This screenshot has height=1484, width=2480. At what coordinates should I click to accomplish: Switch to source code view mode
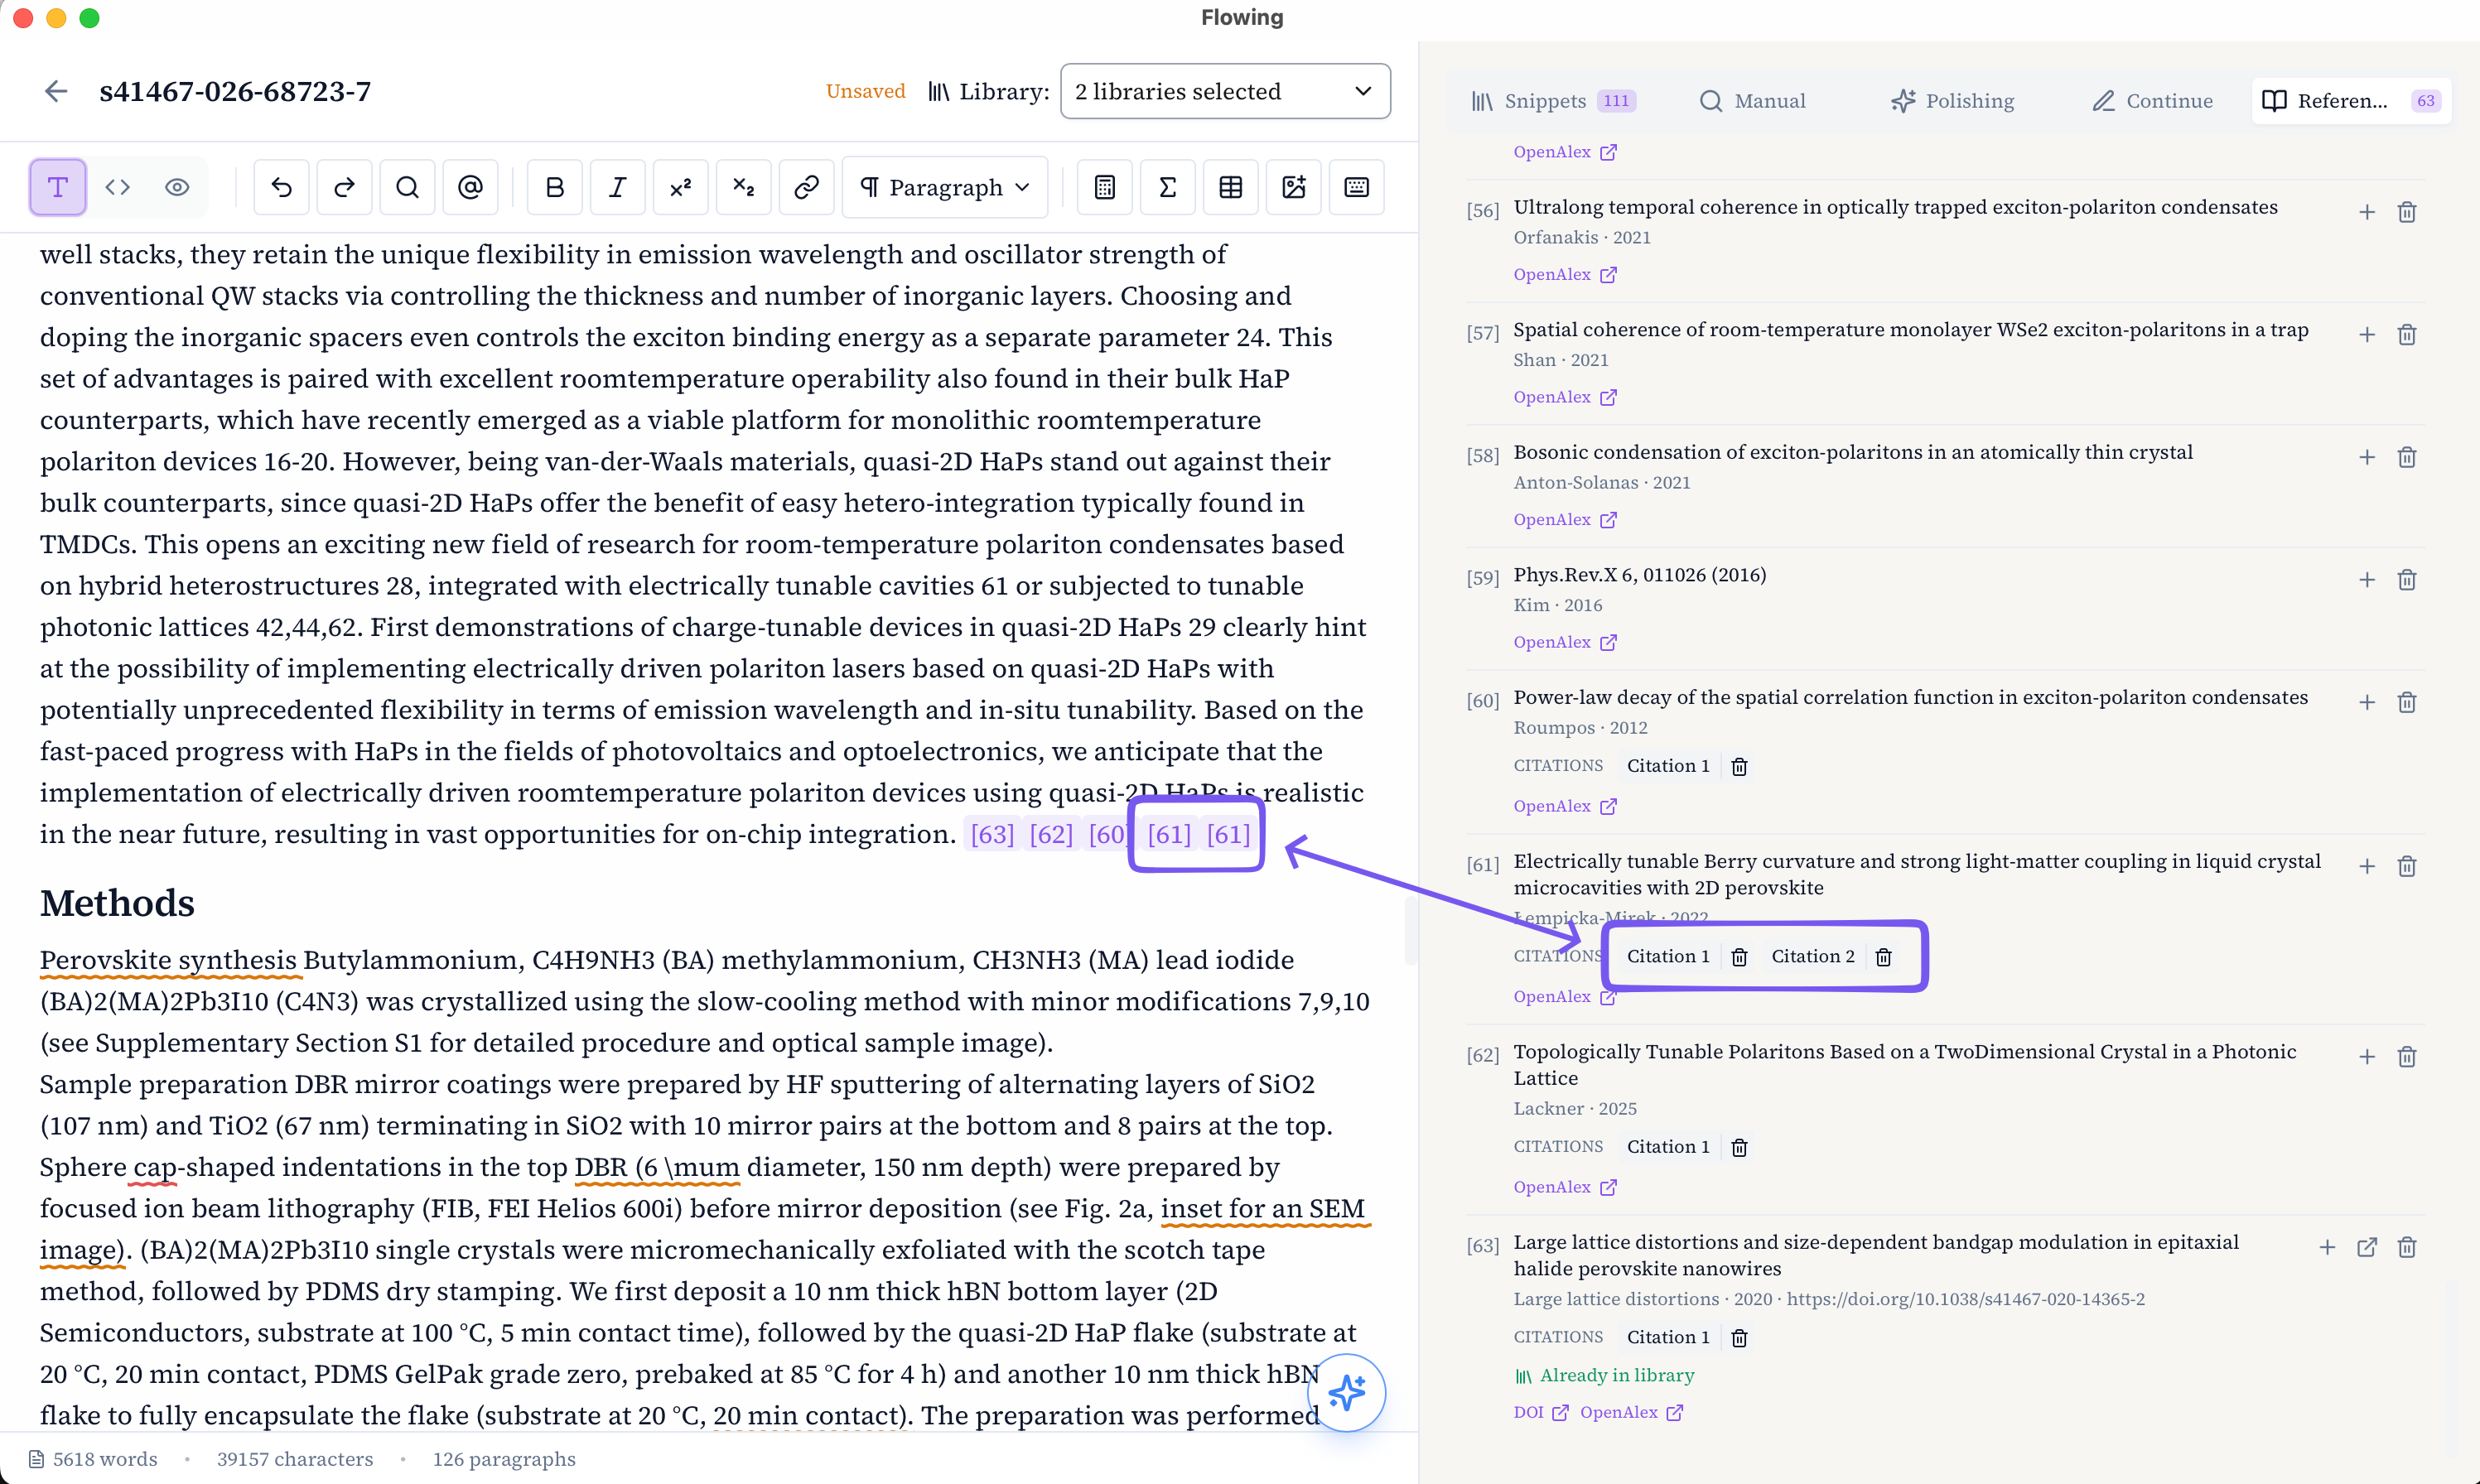click(x=118, y=187)
